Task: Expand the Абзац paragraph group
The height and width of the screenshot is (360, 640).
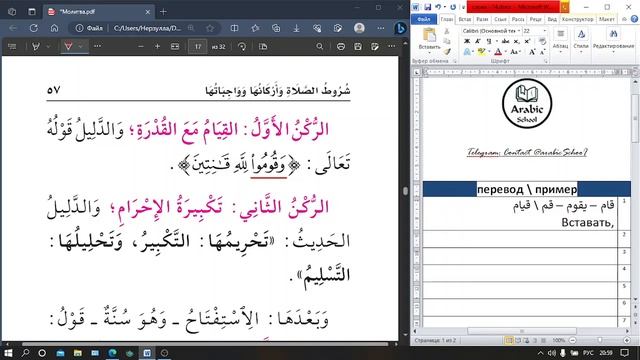Action: coord(560,40)
